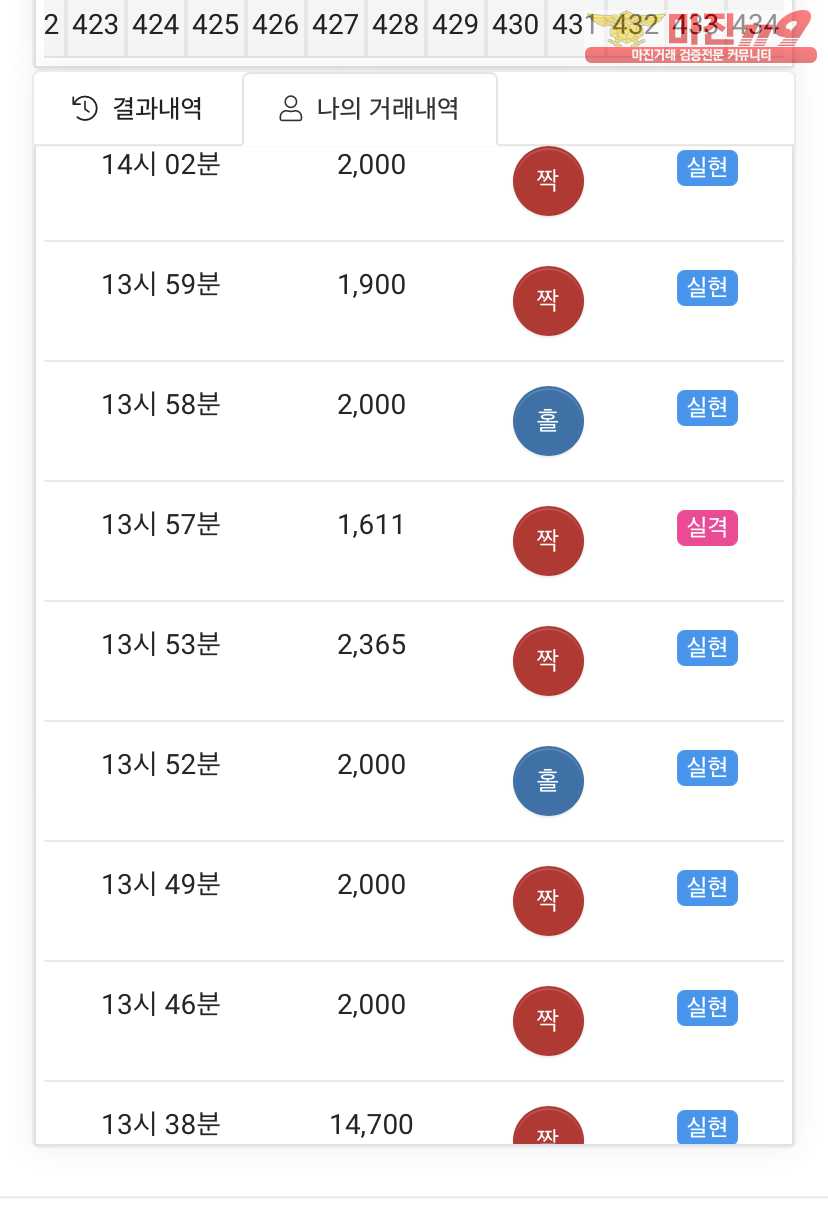
Task: Switch to the 나의 거래내역 tab
Action: point(369,109)
